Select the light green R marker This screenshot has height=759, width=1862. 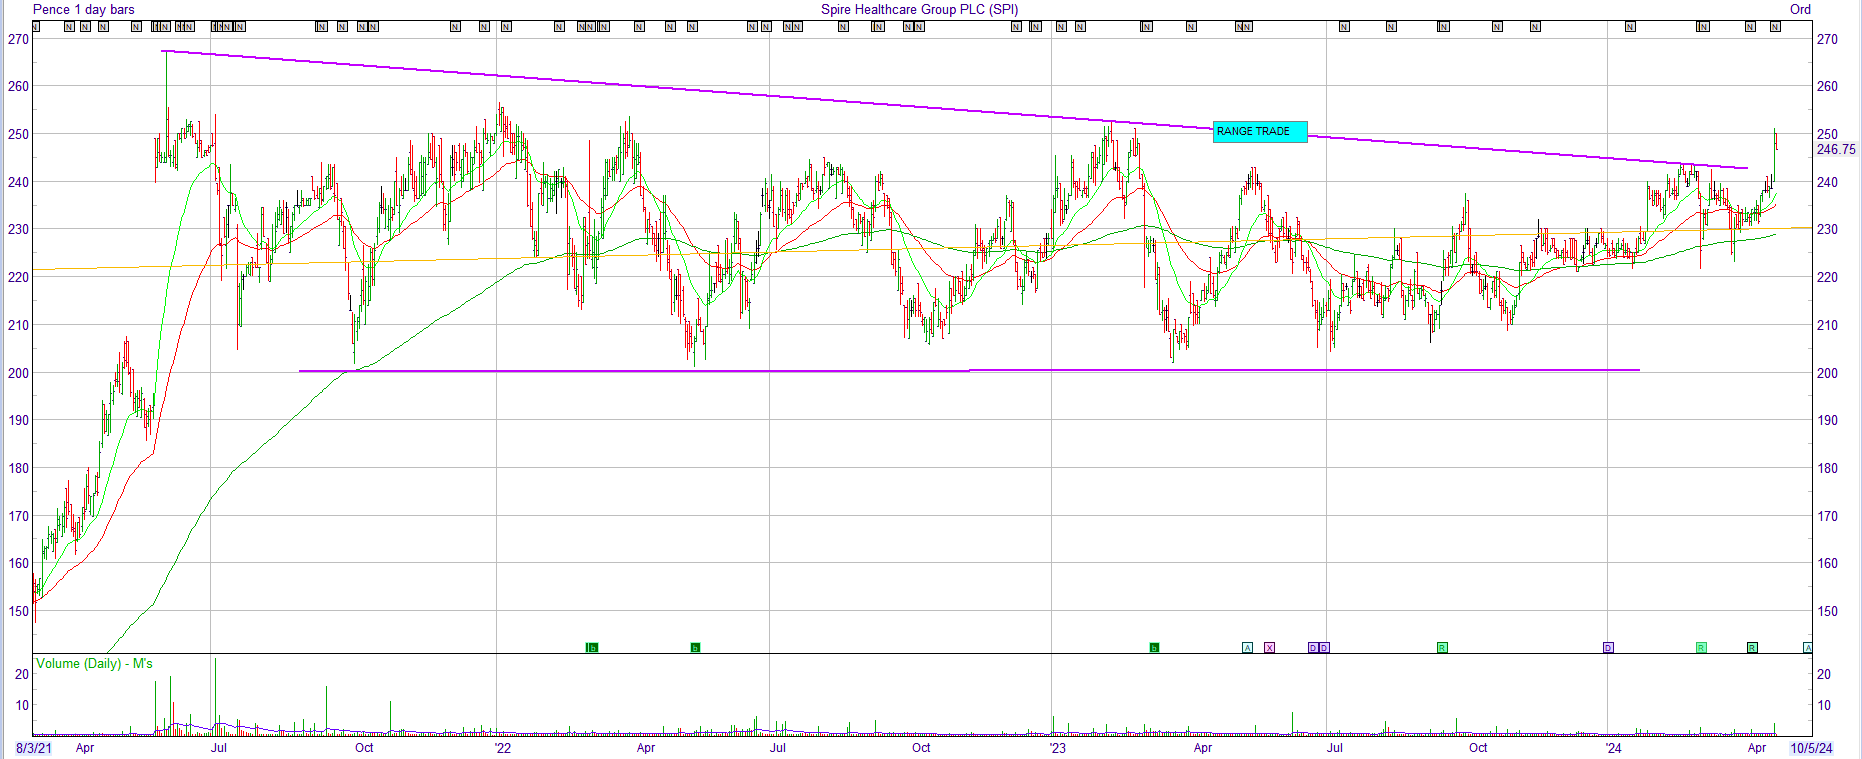pos(1701,648)
